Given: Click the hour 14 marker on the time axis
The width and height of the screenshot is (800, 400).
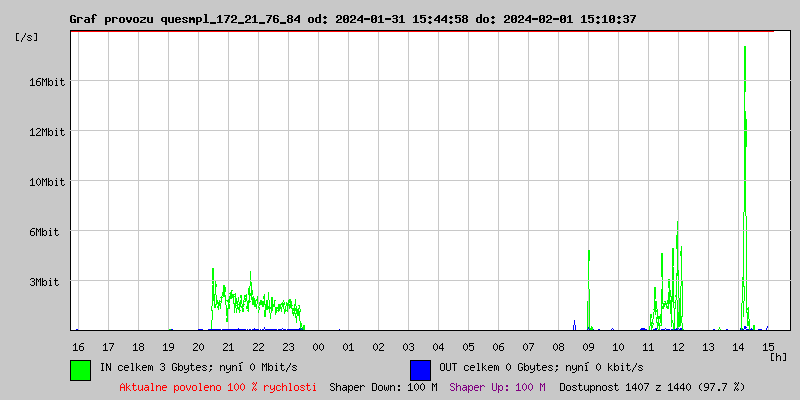Looking at the screenshot, I should point(738,346).
